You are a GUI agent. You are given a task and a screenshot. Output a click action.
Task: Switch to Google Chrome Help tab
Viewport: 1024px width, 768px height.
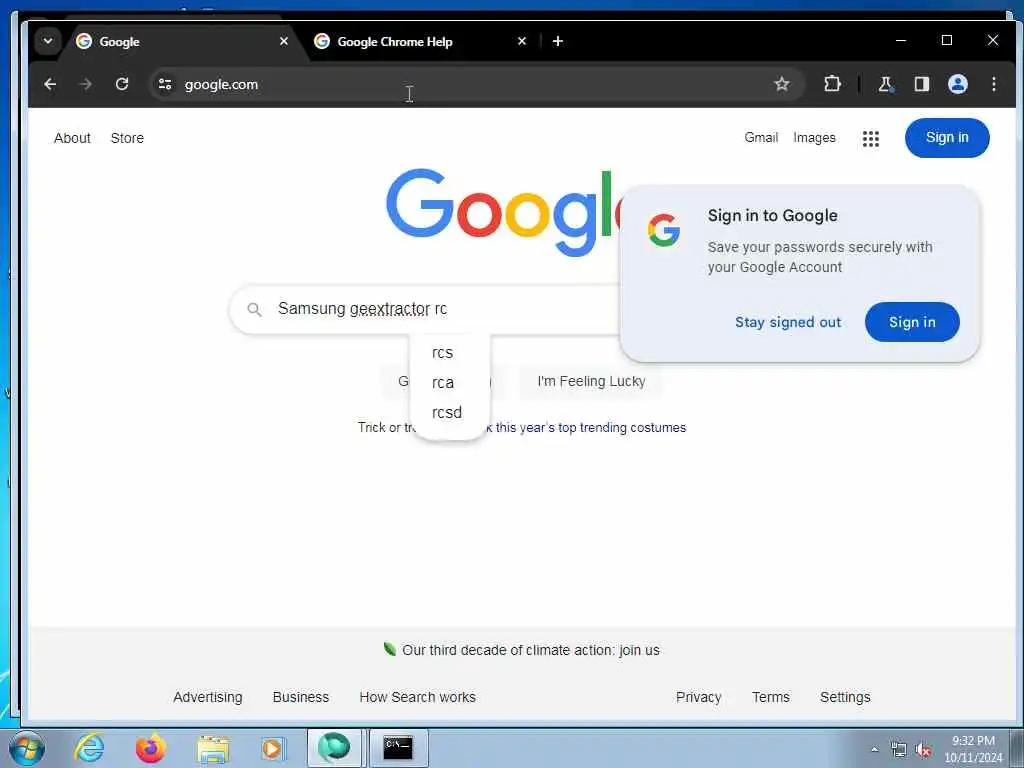point(418,41)
